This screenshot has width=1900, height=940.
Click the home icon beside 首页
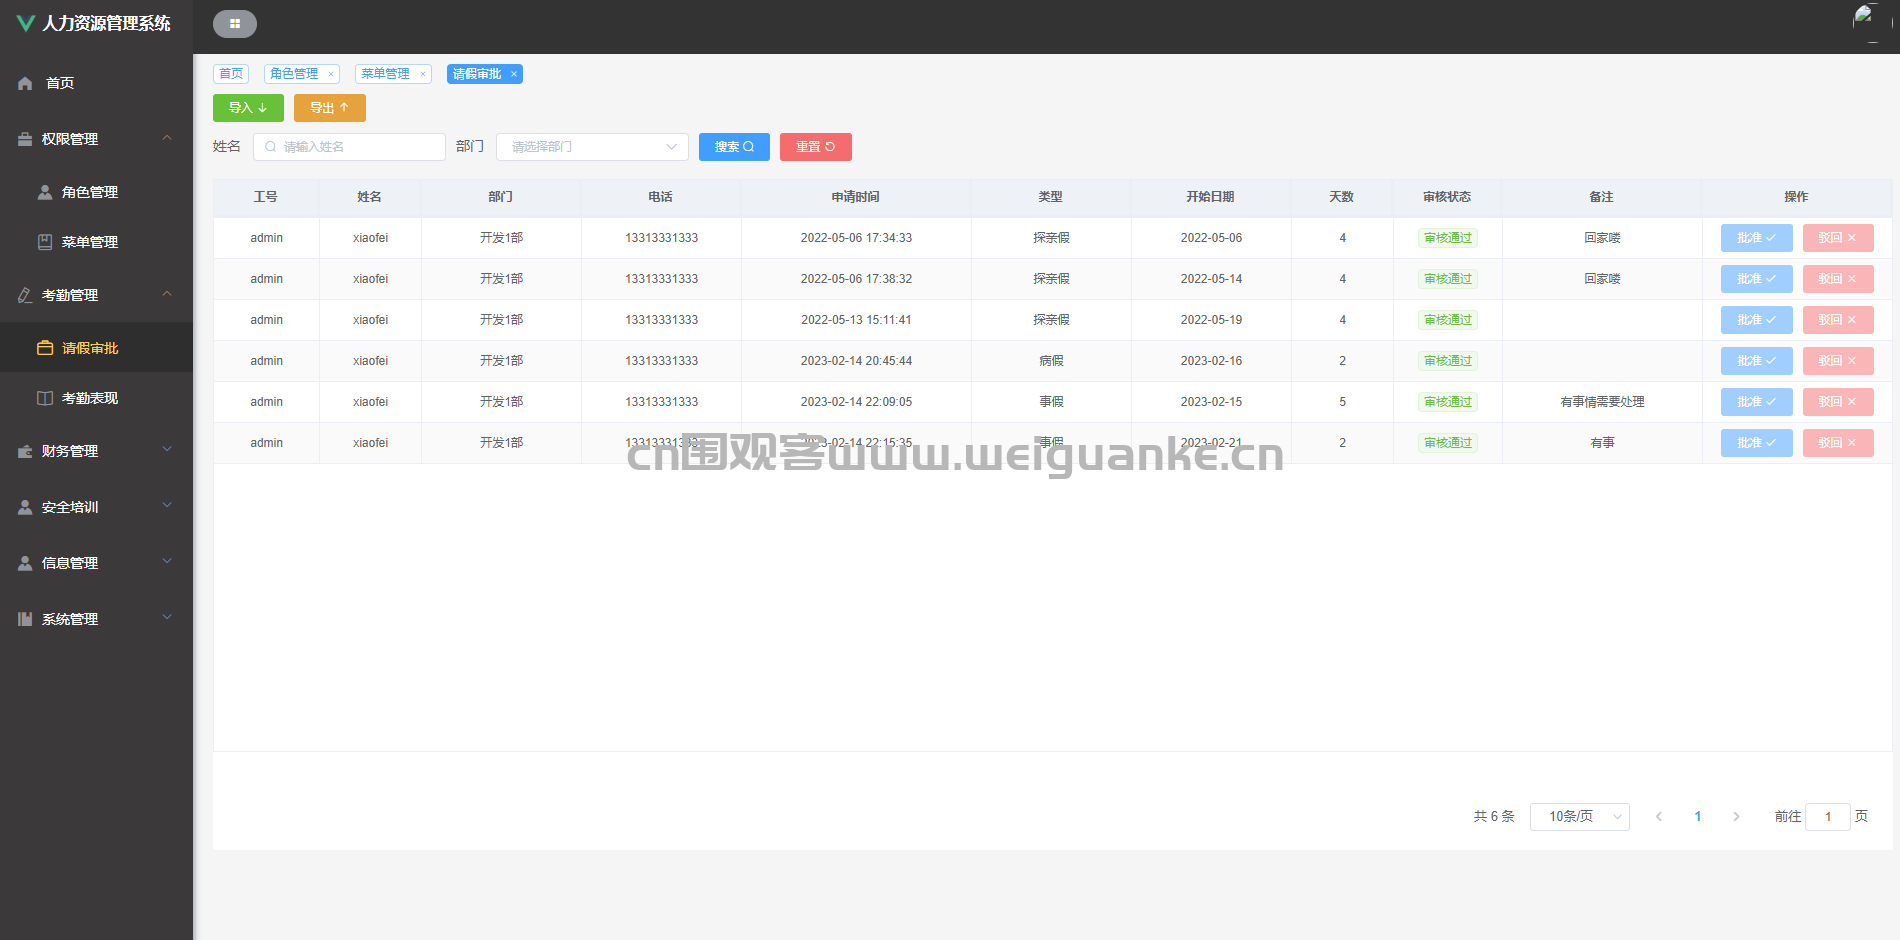tap(25, 83)
